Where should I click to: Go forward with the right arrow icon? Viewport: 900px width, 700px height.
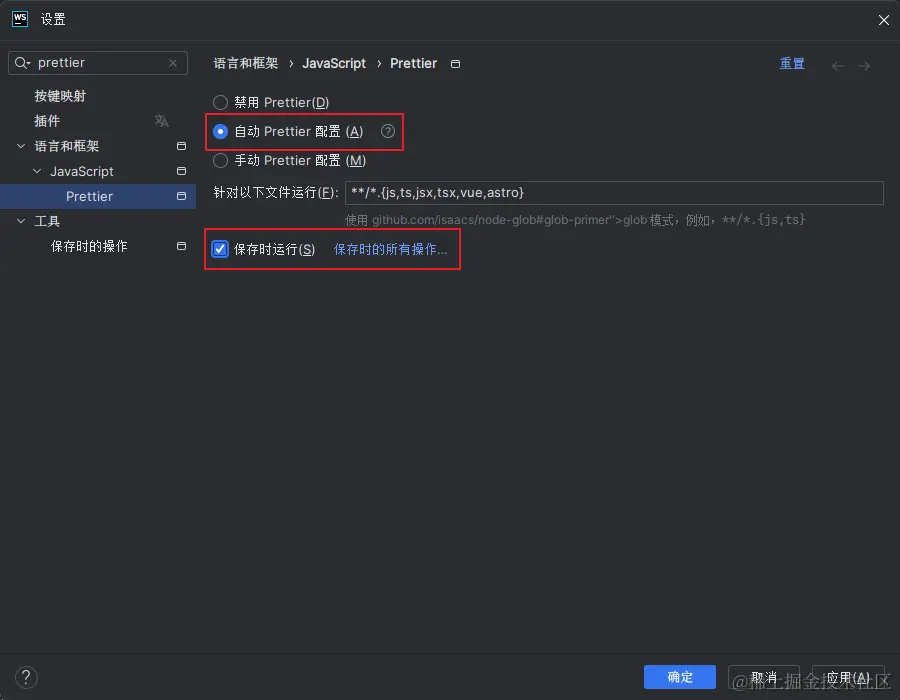(864, 66)
